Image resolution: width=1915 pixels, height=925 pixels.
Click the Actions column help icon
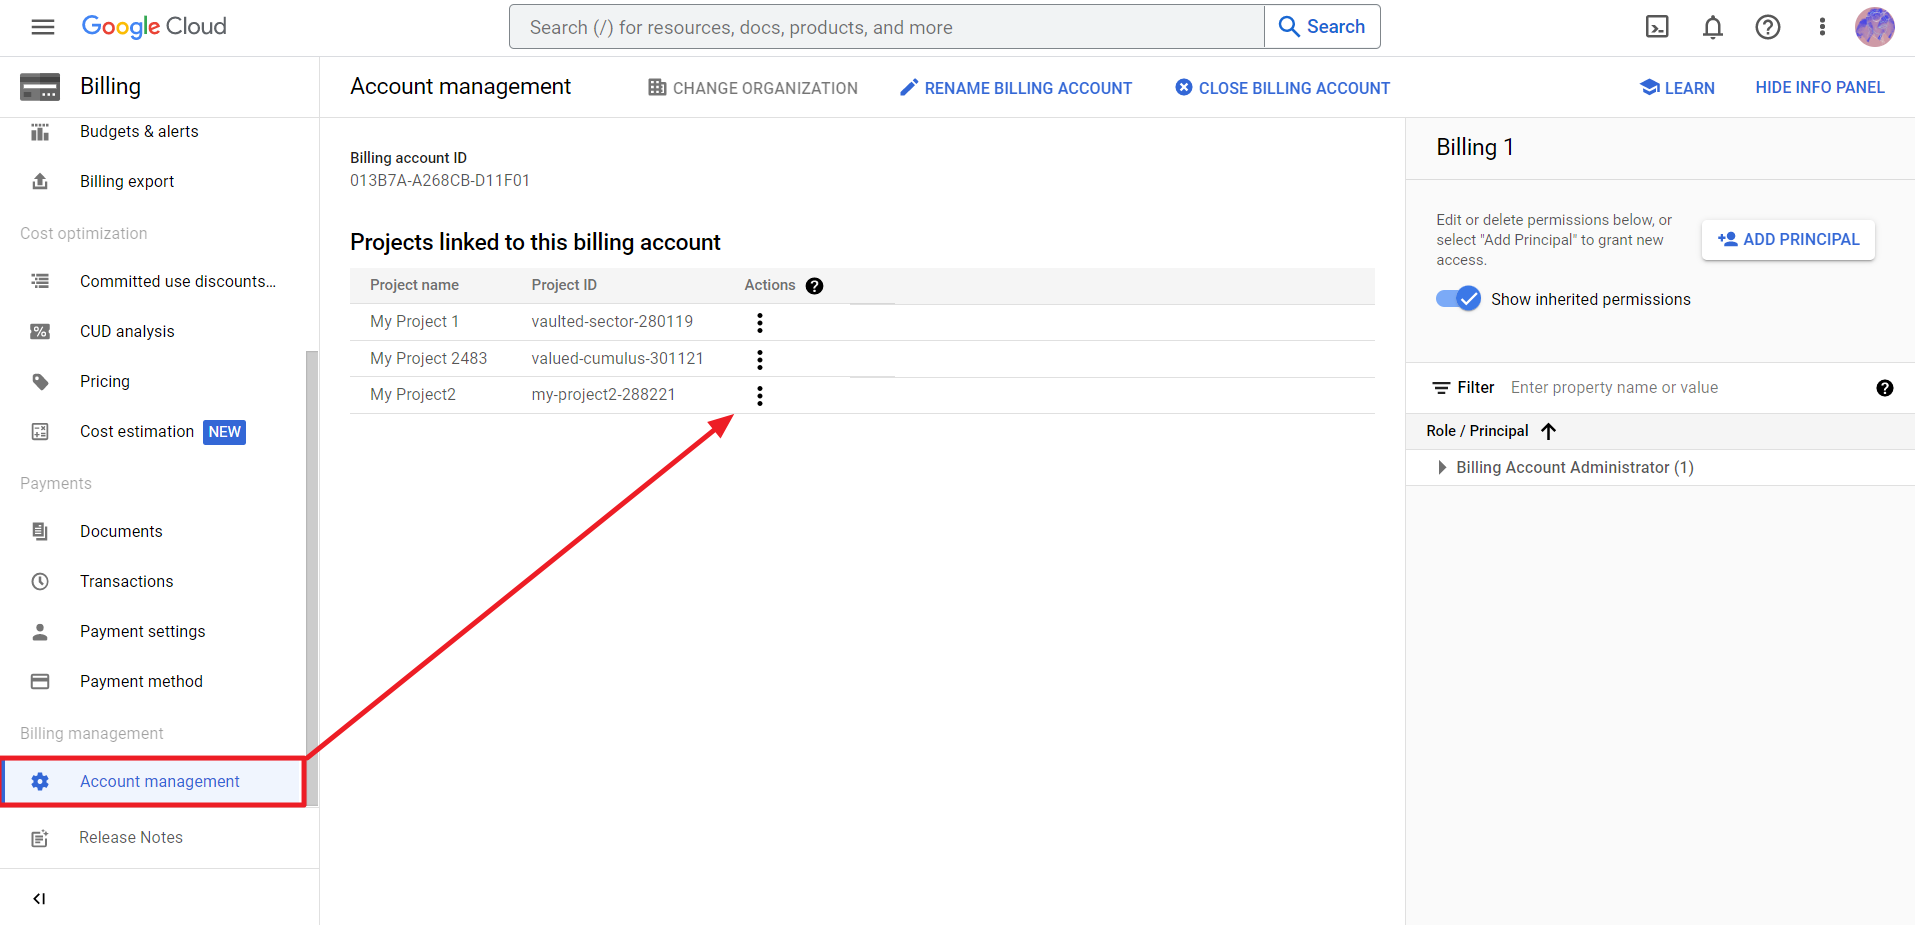click(815, 286)
